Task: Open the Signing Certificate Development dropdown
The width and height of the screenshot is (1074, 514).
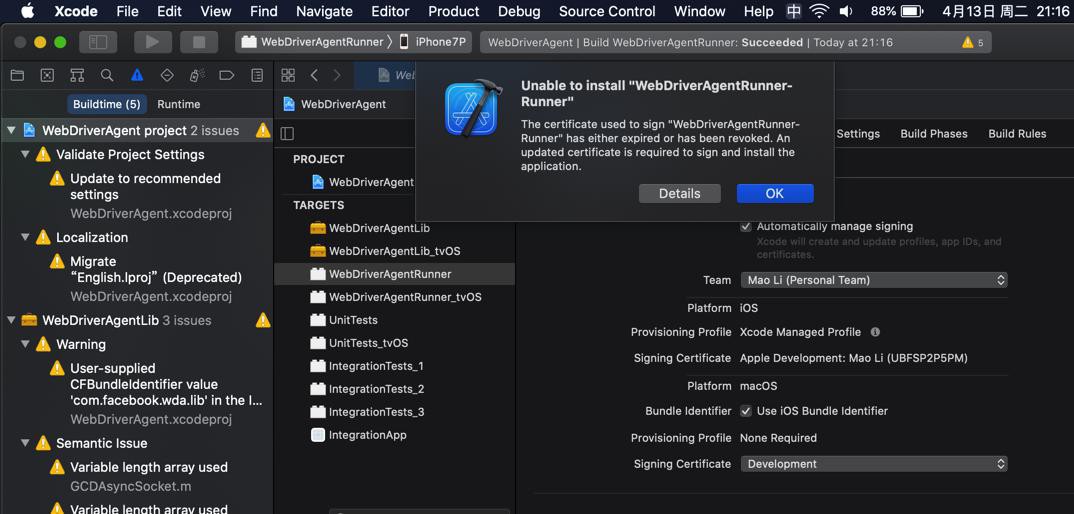Action: 874,464
